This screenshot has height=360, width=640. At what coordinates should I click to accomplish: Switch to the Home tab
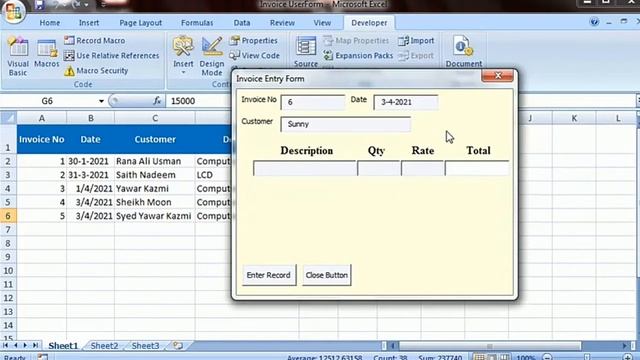[x=50, y=23]
